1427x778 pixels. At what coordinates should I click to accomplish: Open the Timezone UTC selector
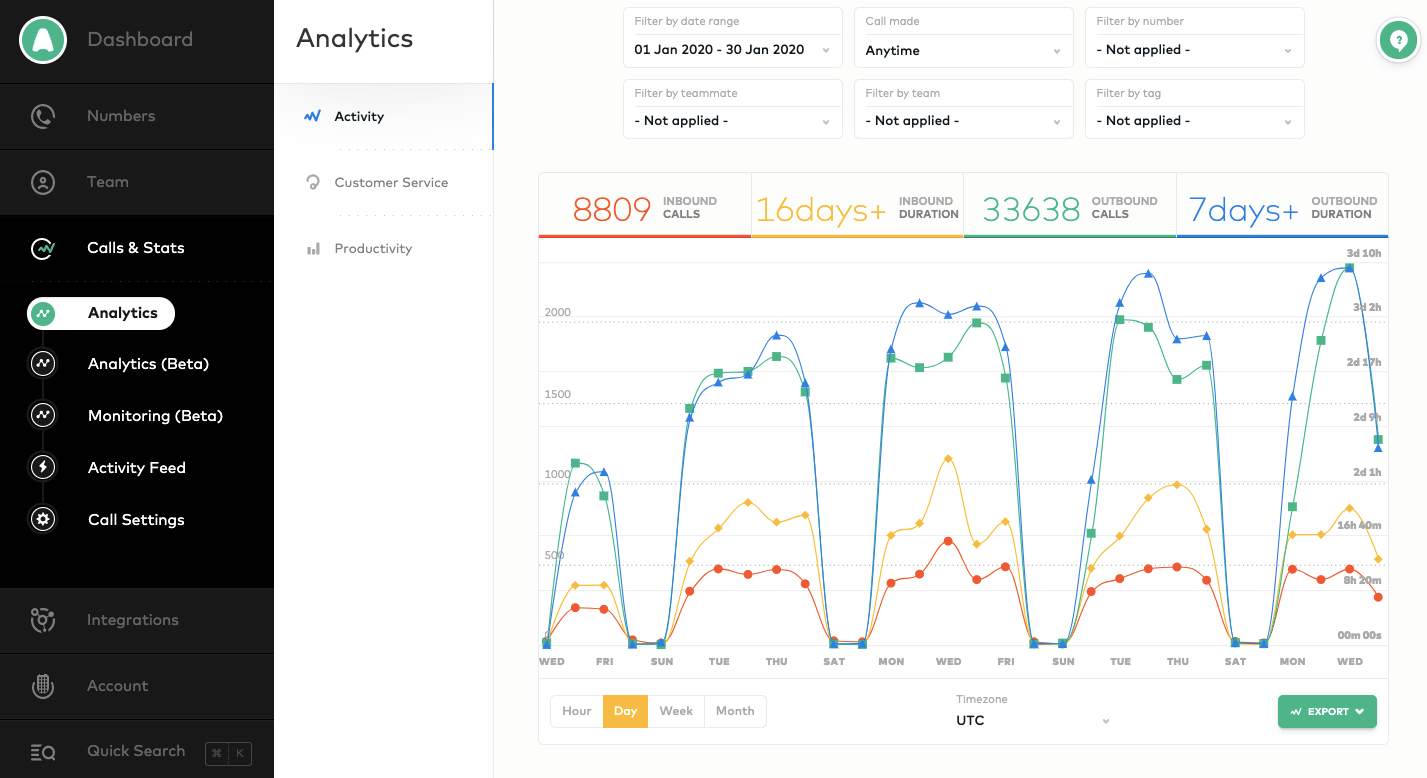[1030, 720]
